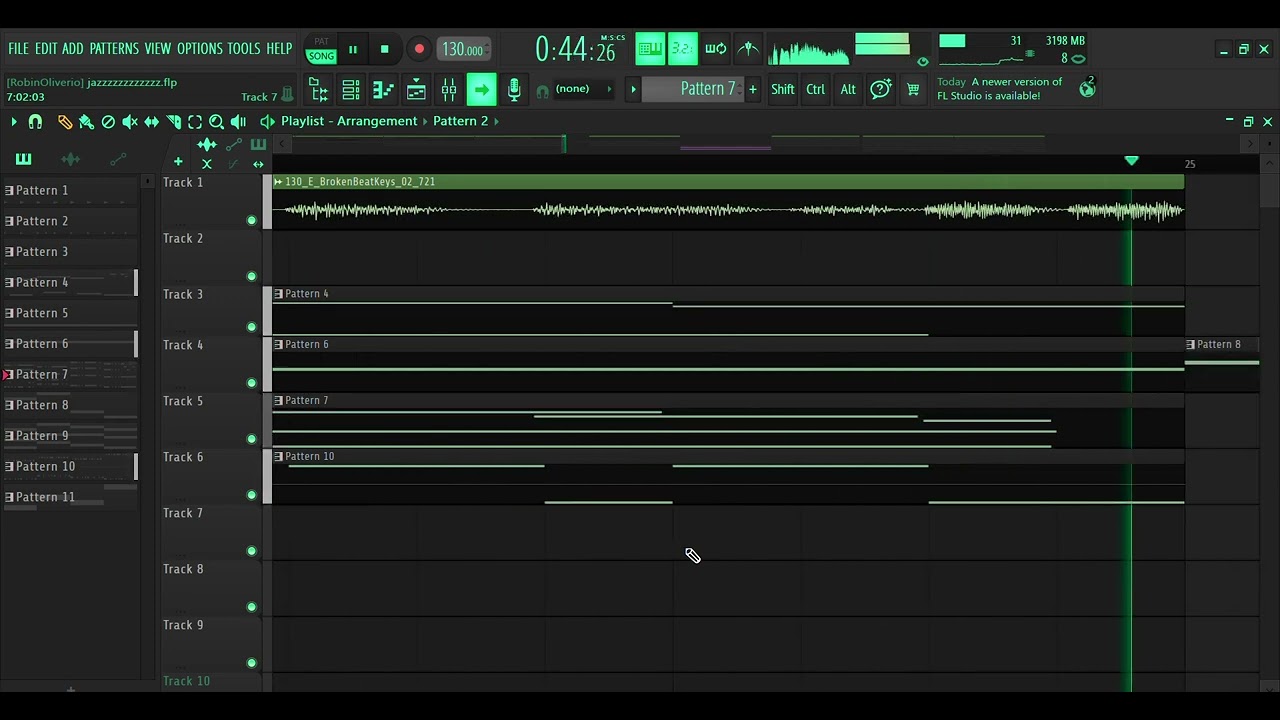
Task: Toggle typing keyboard to piano icon
Action: (x=650, y=48)
